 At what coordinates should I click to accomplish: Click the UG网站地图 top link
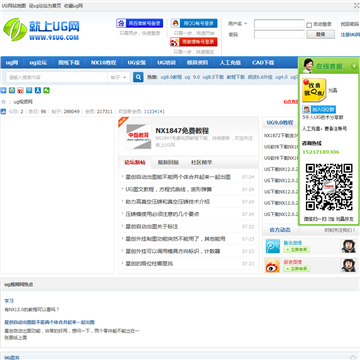(x=14, y=6)
